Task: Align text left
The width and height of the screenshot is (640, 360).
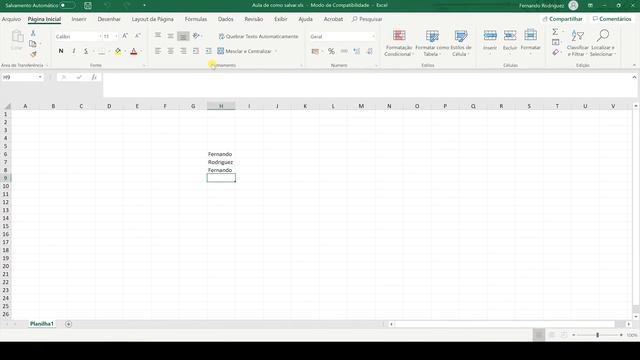Action: [x=158, y=51]
